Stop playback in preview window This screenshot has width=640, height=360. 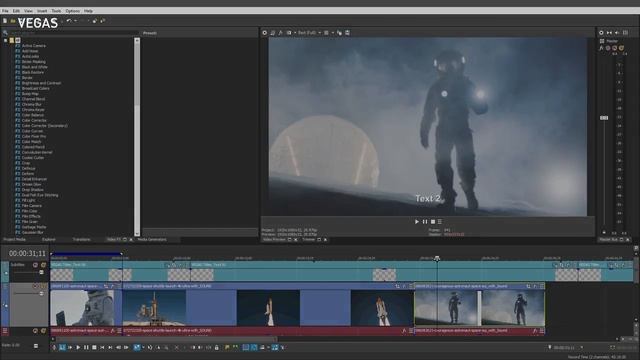click(x=433, y=222)
